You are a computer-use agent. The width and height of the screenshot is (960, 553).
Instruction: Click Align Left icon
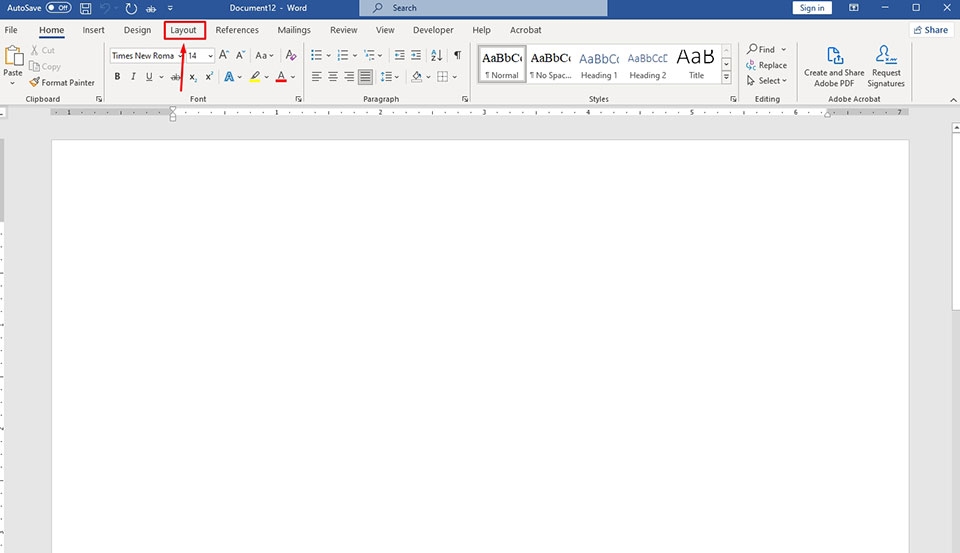[x=317, y=77]
